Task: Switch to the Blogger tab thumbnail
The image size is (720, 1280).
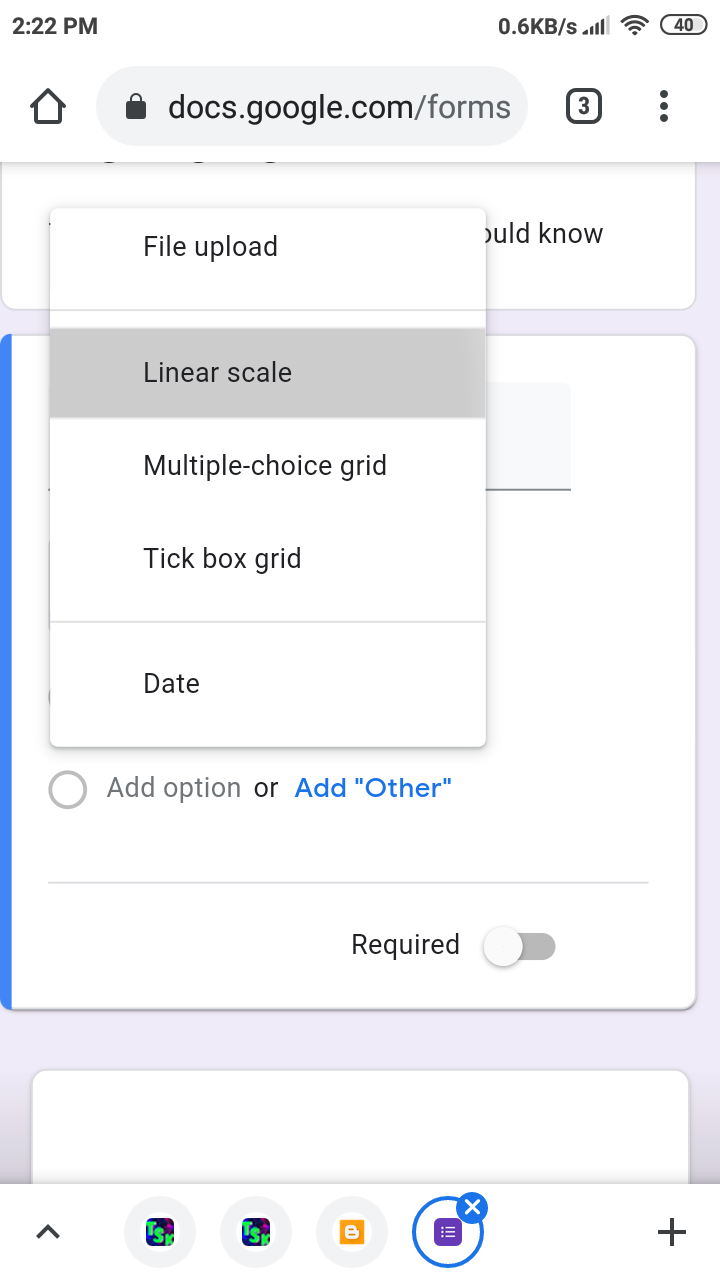Action: (351, 1232)
